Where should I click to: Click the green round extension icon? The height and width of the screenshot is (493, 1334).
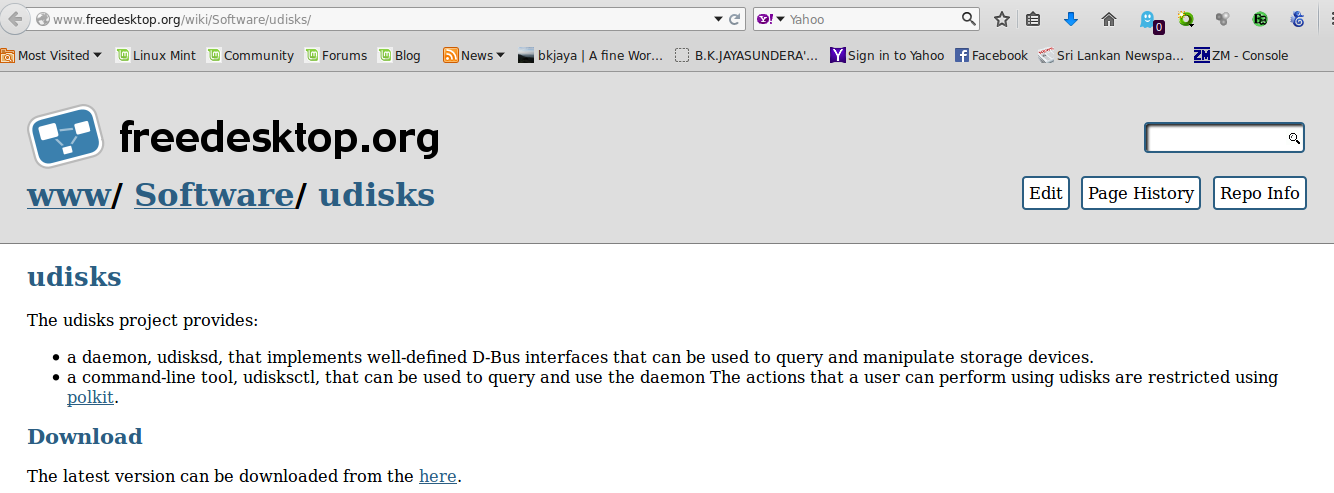coord(1260,19)
